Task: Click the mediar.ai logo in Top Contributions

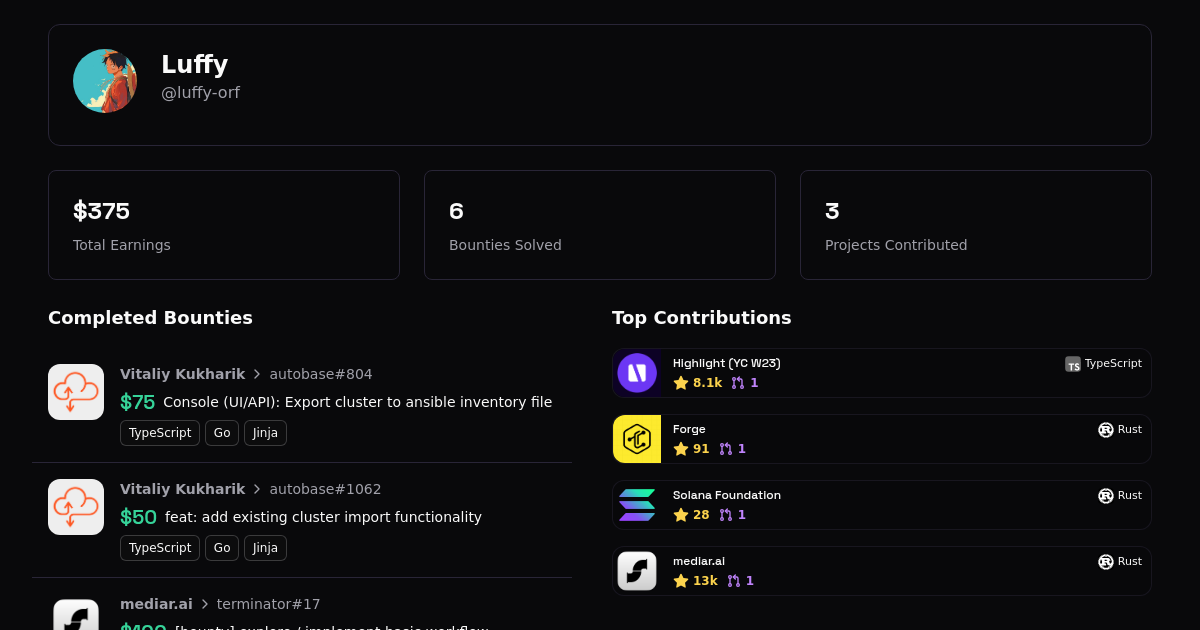Action: [x=637, y=571]
